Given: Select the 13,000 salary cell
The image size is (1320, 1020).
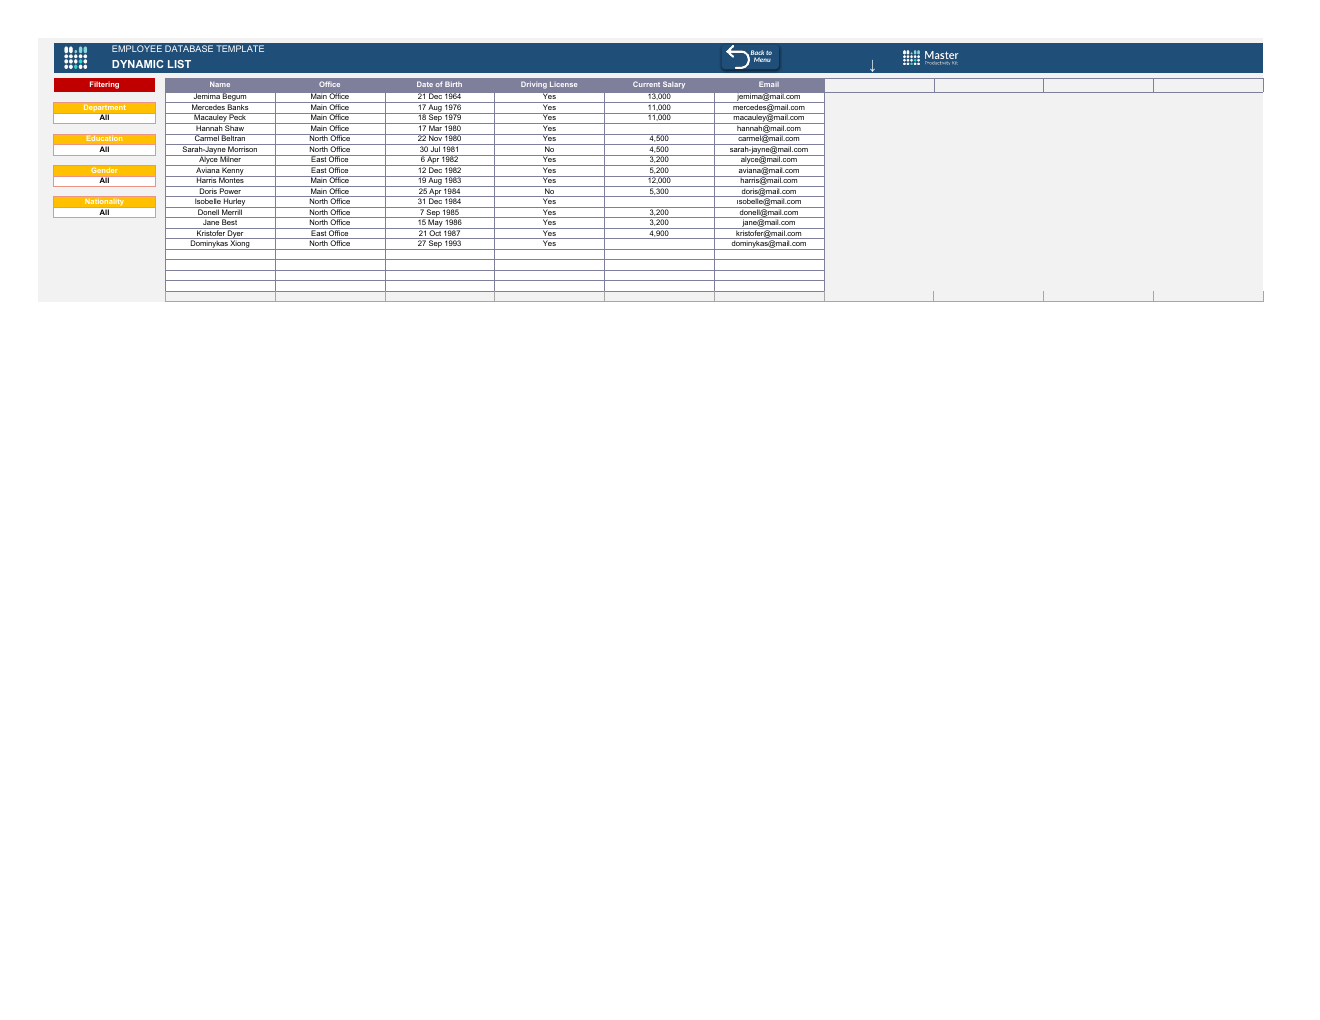Looking at the screenshot, I should tap(659, 97).
